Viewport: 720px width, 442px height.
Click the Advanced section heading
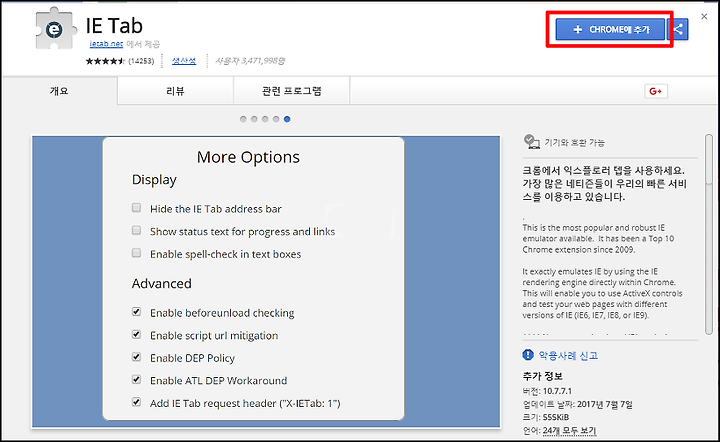pos(162,284)
